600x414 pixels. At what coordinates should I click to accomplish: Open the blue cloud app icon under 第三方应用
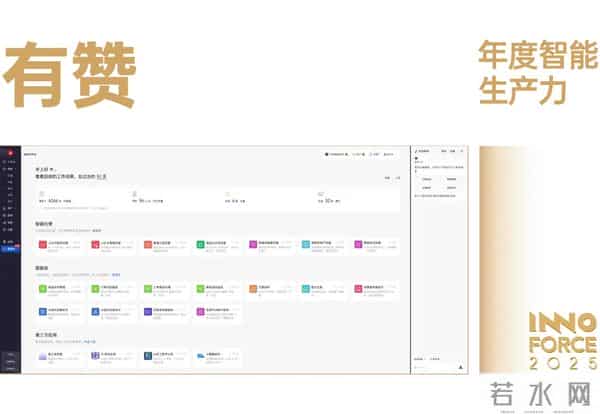click(x=200, y=355)
